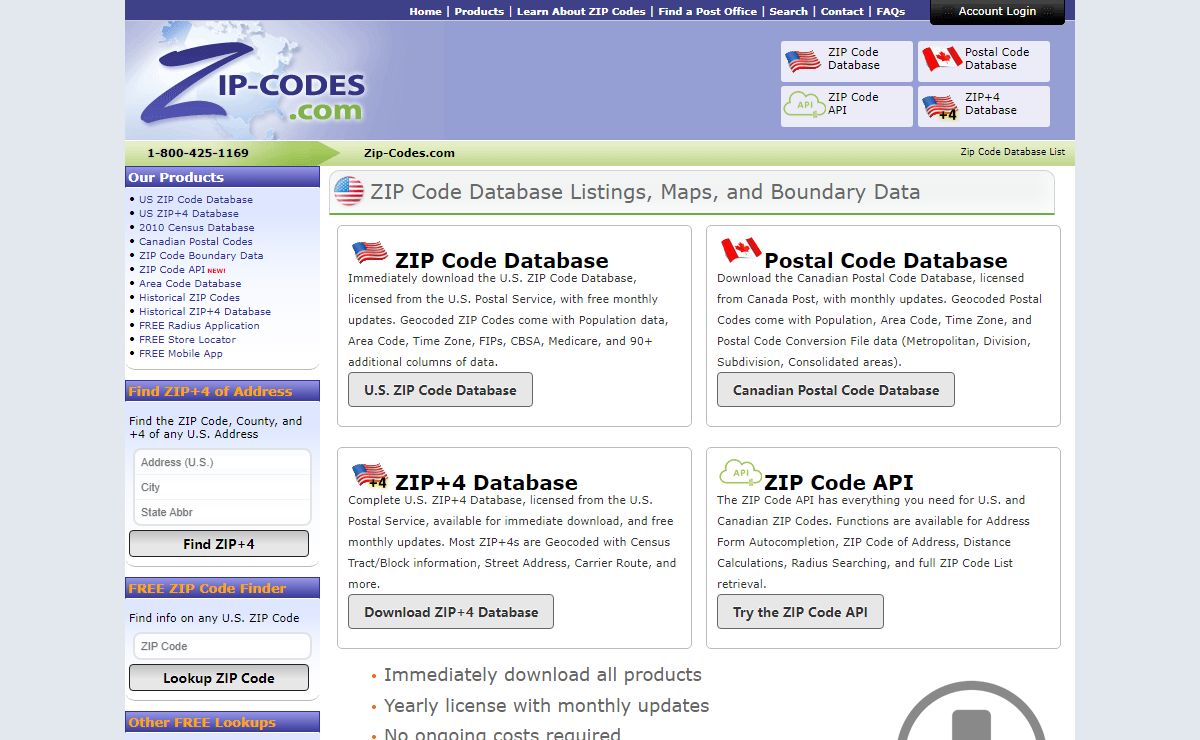Image resolution: width=1200 pixels, height=740 pixels.
Task: Open ZIP Code API sidebar link
Action: point(172,269)
